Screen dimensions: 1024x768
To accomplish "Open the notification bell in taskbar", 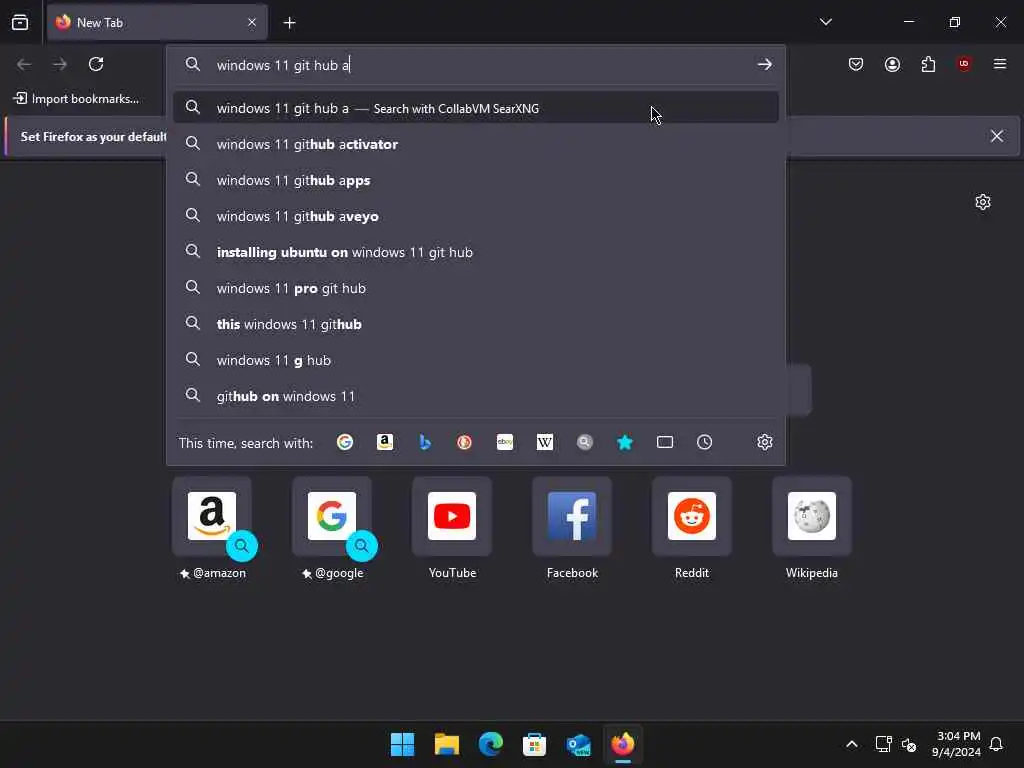I will pyautogui.click(x=997, y=744).
